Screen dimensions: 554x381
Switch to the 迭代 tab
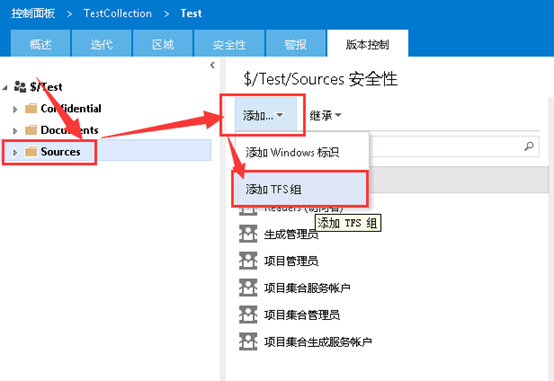[101, 44]
